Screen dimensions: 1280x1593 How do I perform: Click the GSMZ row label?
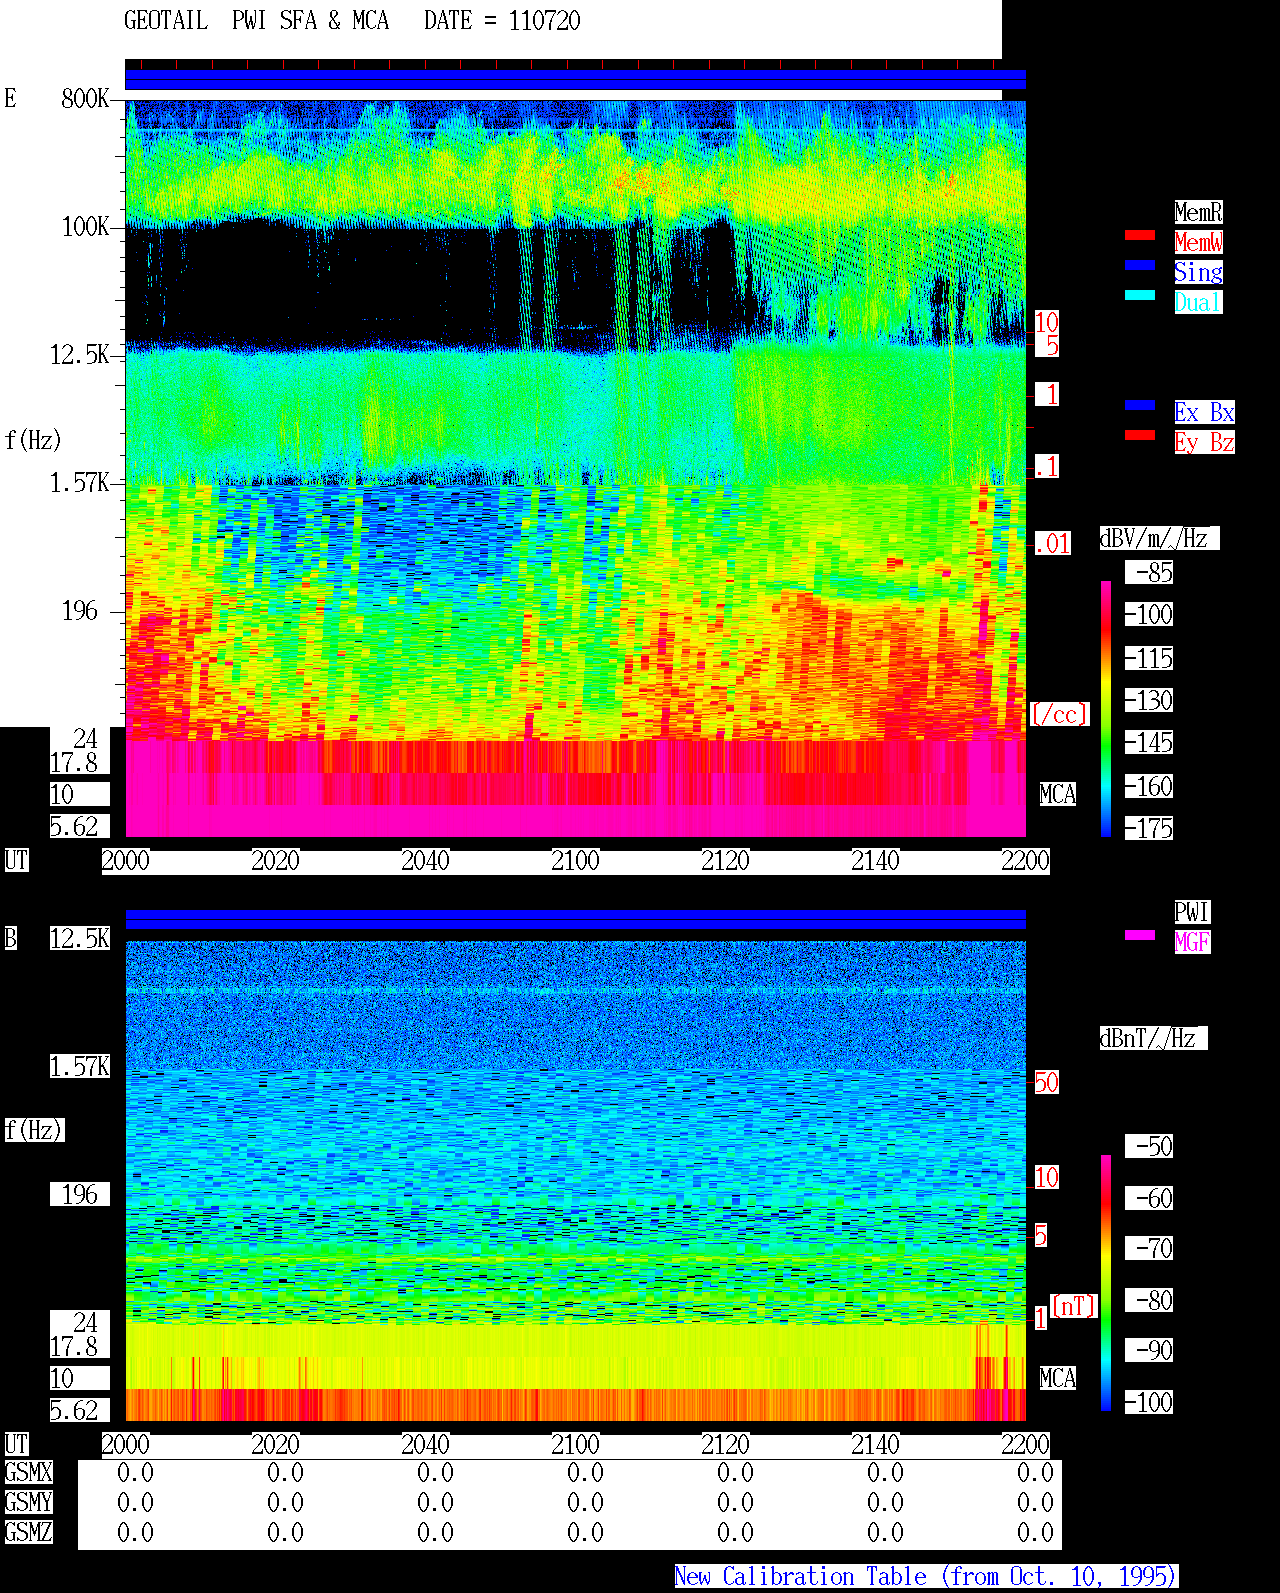point(28,1532)
